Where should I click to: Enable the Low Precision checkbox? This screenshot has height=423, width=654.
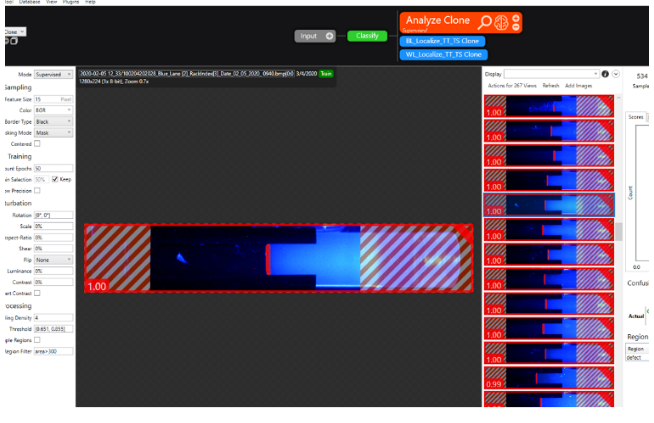click(x=38, y=190)
